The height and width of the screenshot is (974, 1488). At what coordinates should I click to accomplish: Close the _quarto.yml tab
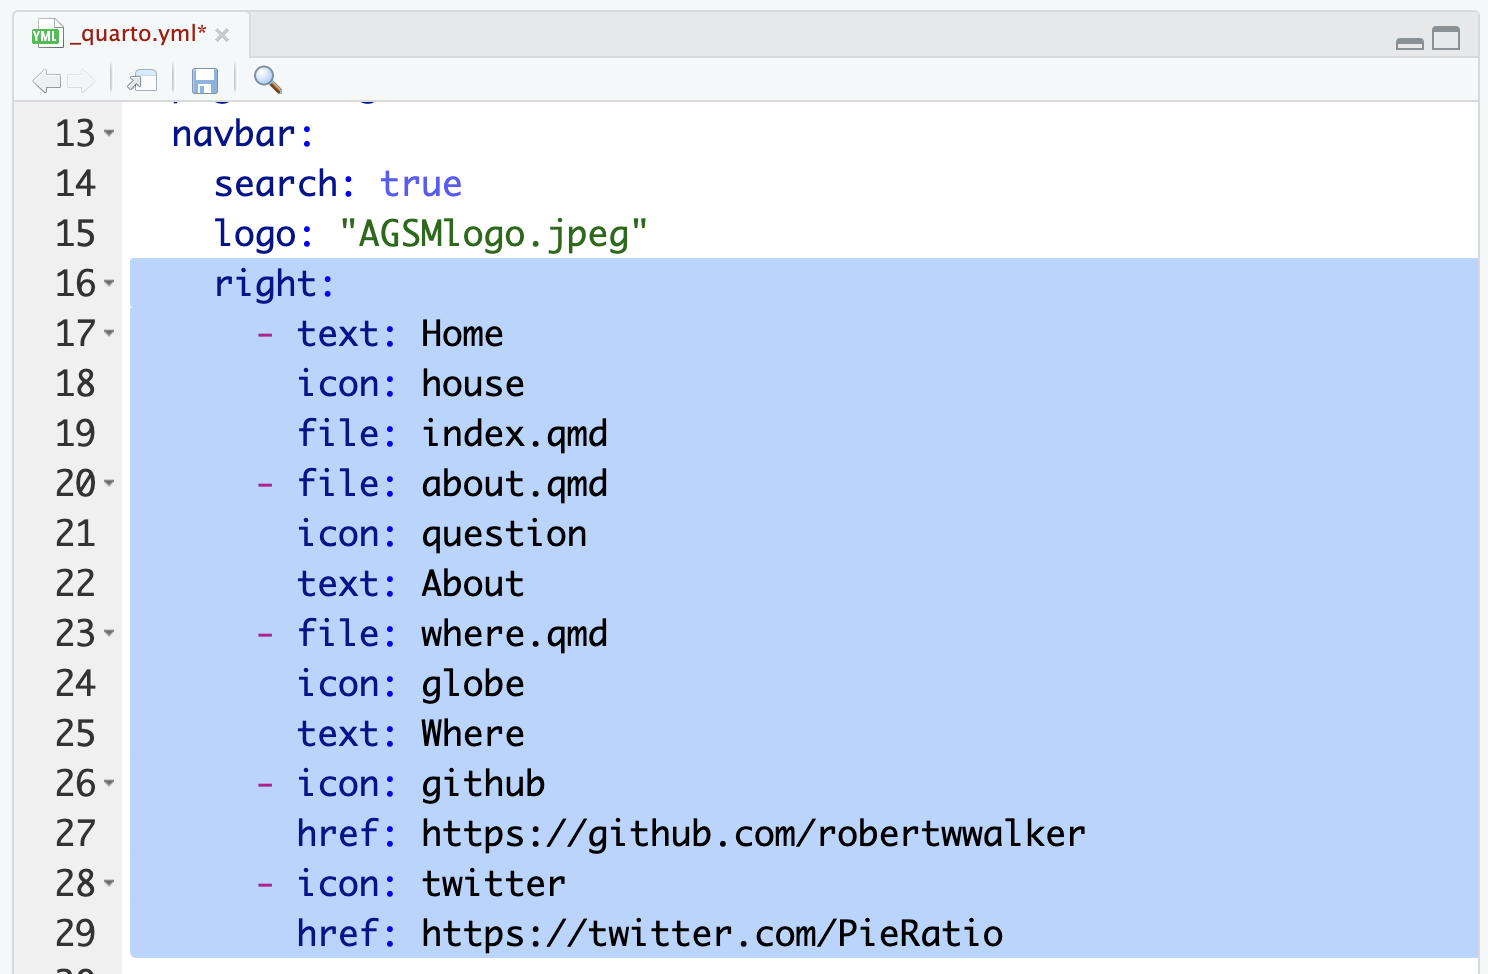(222, 36)
